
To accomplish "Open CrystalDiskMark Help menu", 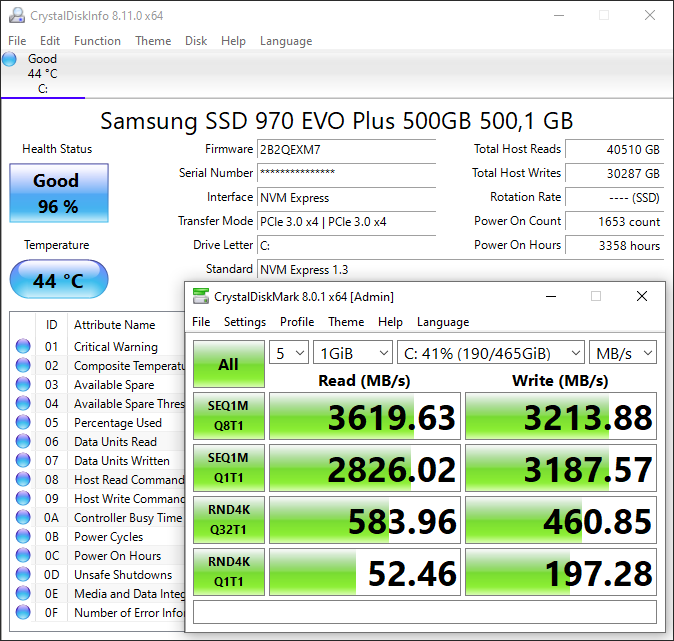I will (390, 322).
